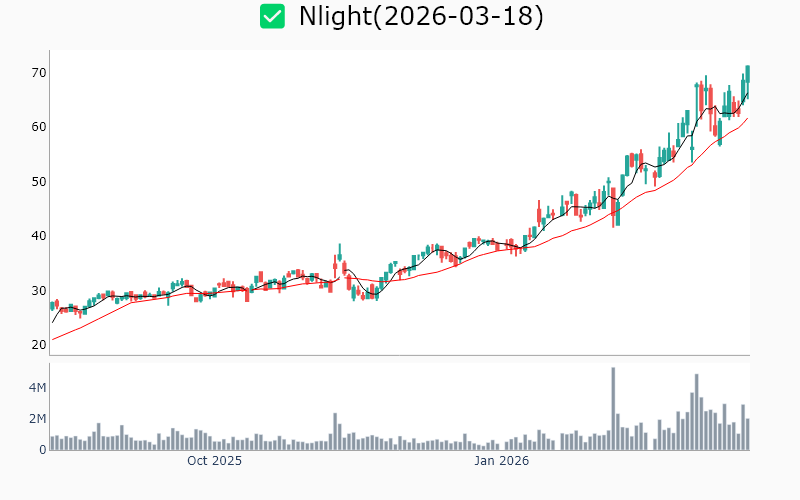
Task: Click the rightmost volume bar
Action: [x=747, y=434]
